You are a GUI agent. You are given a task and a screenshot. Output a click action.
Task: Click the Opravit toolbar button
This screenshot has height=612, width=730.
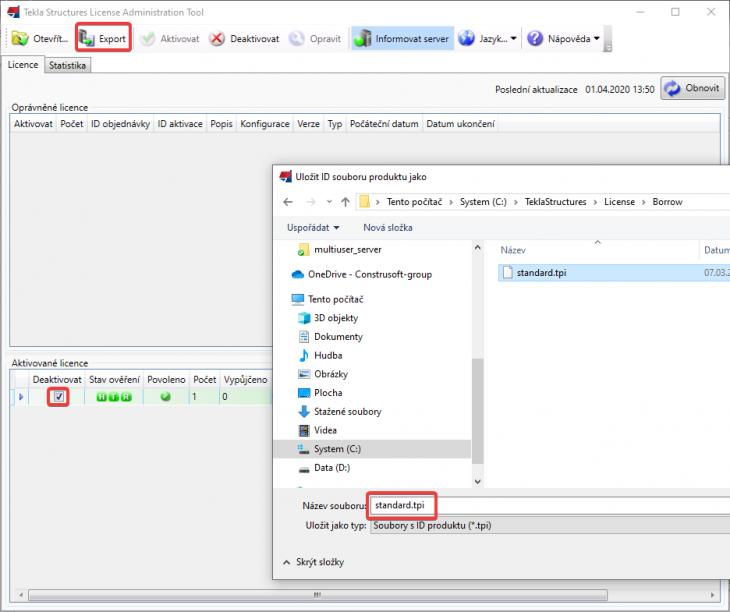click(x=315, y=39)
